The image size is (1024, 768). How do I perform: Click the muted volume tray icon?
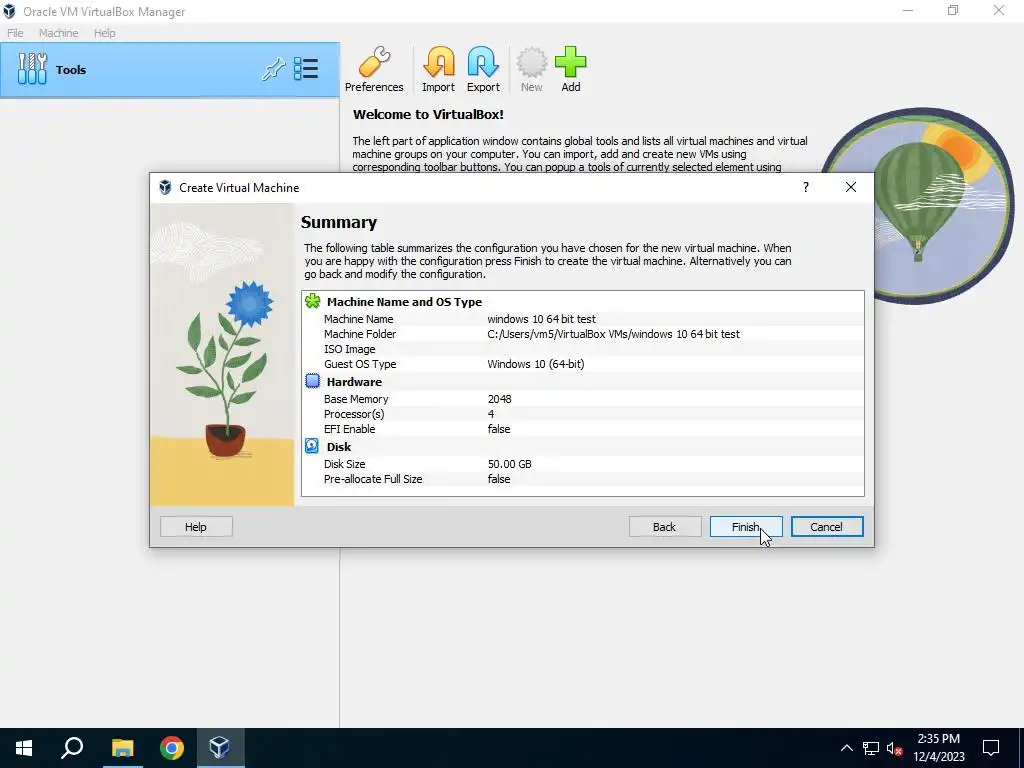point(894,748)
